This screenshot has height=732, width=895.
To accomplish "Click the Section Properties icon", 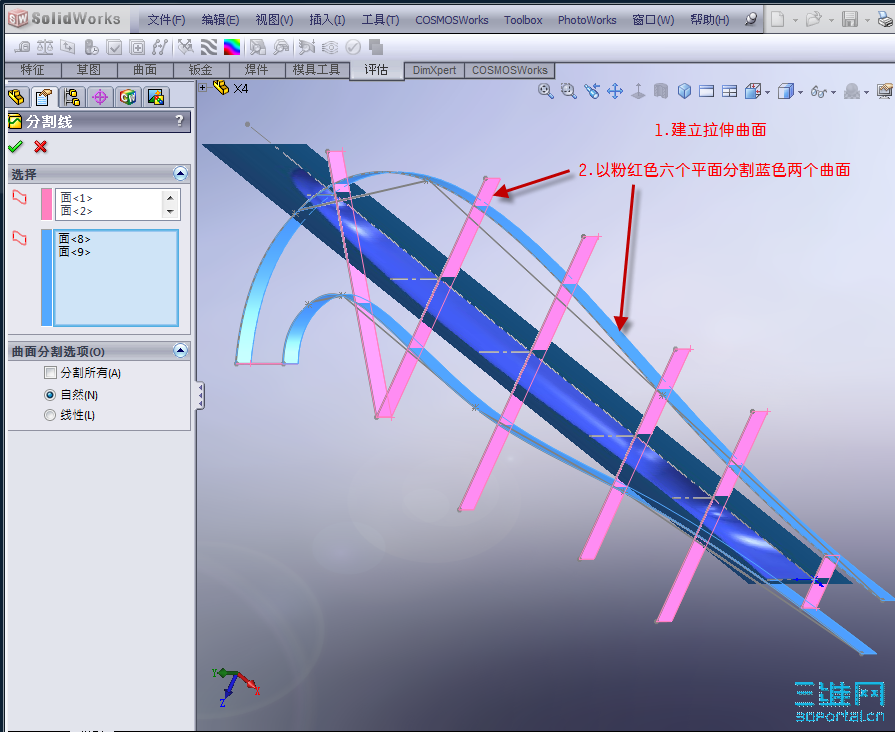I will tap(68, 47).
